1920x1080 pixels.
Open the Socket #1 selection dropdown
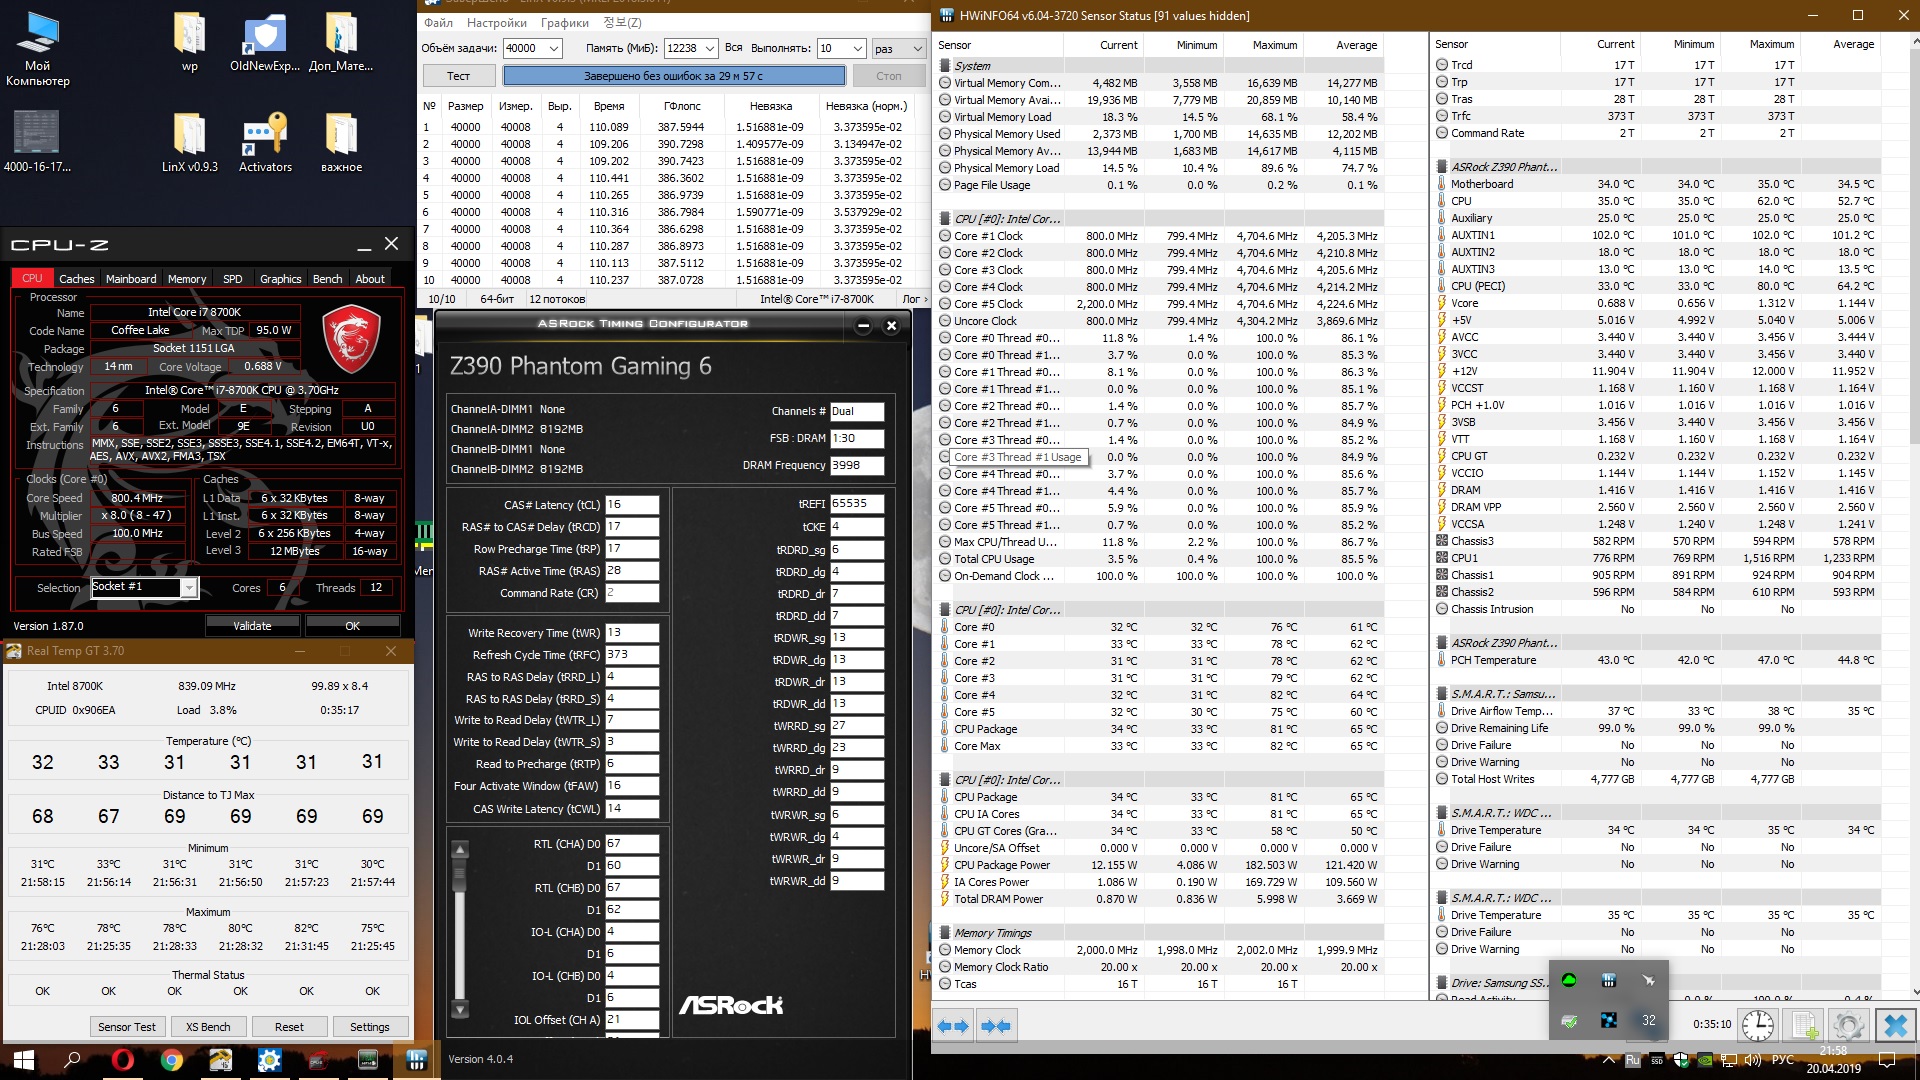pyautogui.click(x=188, y=588)
